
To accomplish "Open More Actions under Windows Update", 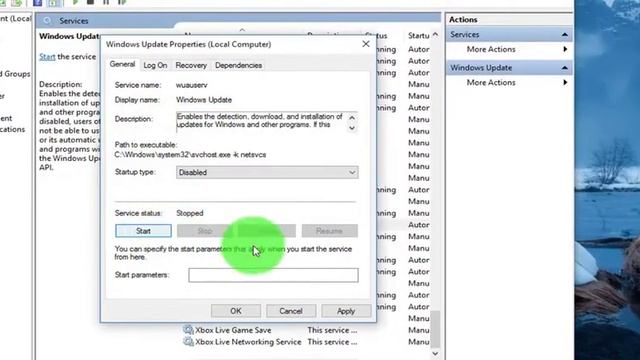I will coord(491,82).
